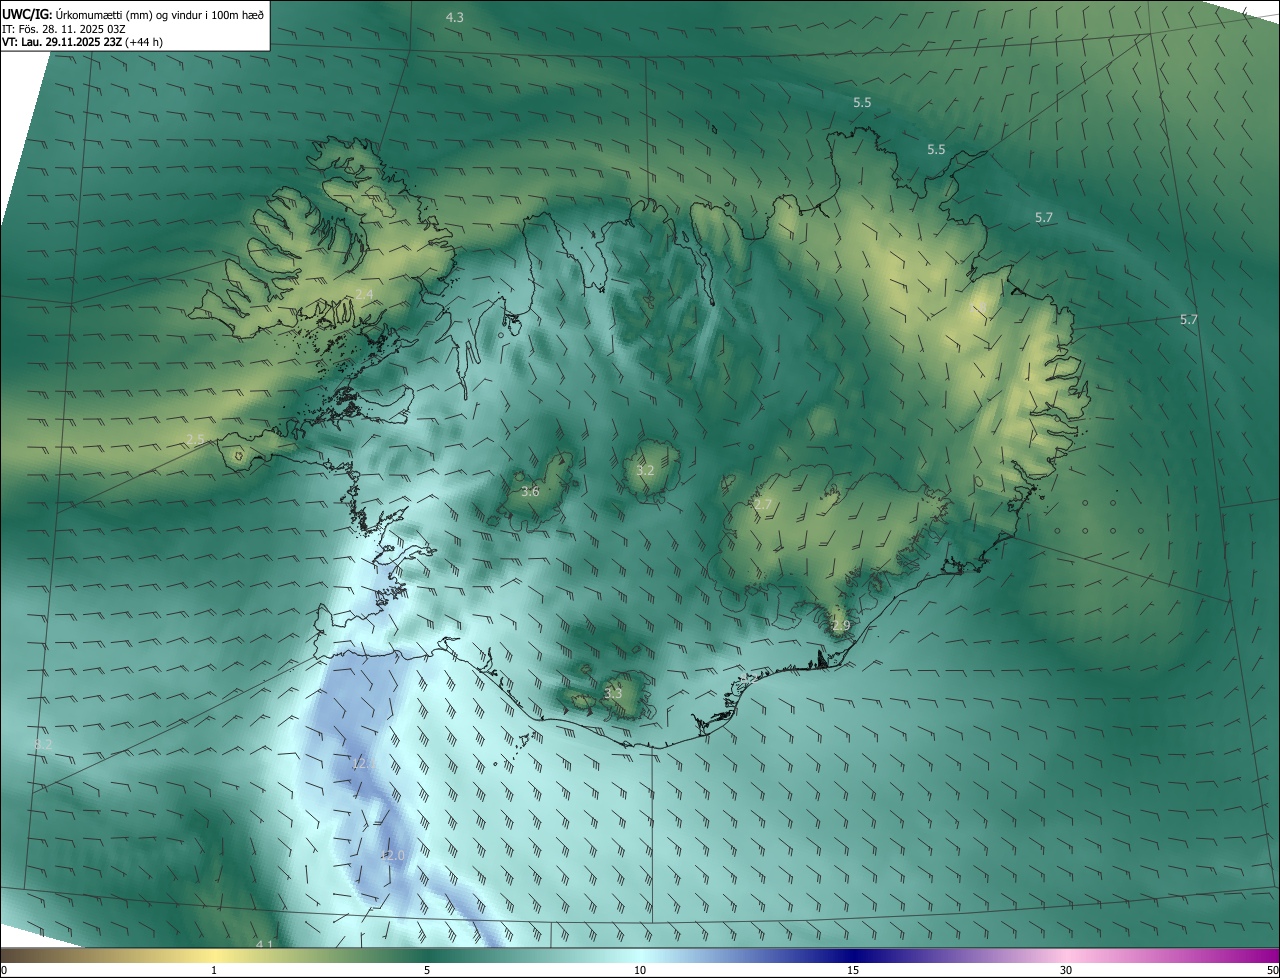Click the 50 tick label on the colour scale
This screenshot has width=1280, height=978.
coord(1272,970)
